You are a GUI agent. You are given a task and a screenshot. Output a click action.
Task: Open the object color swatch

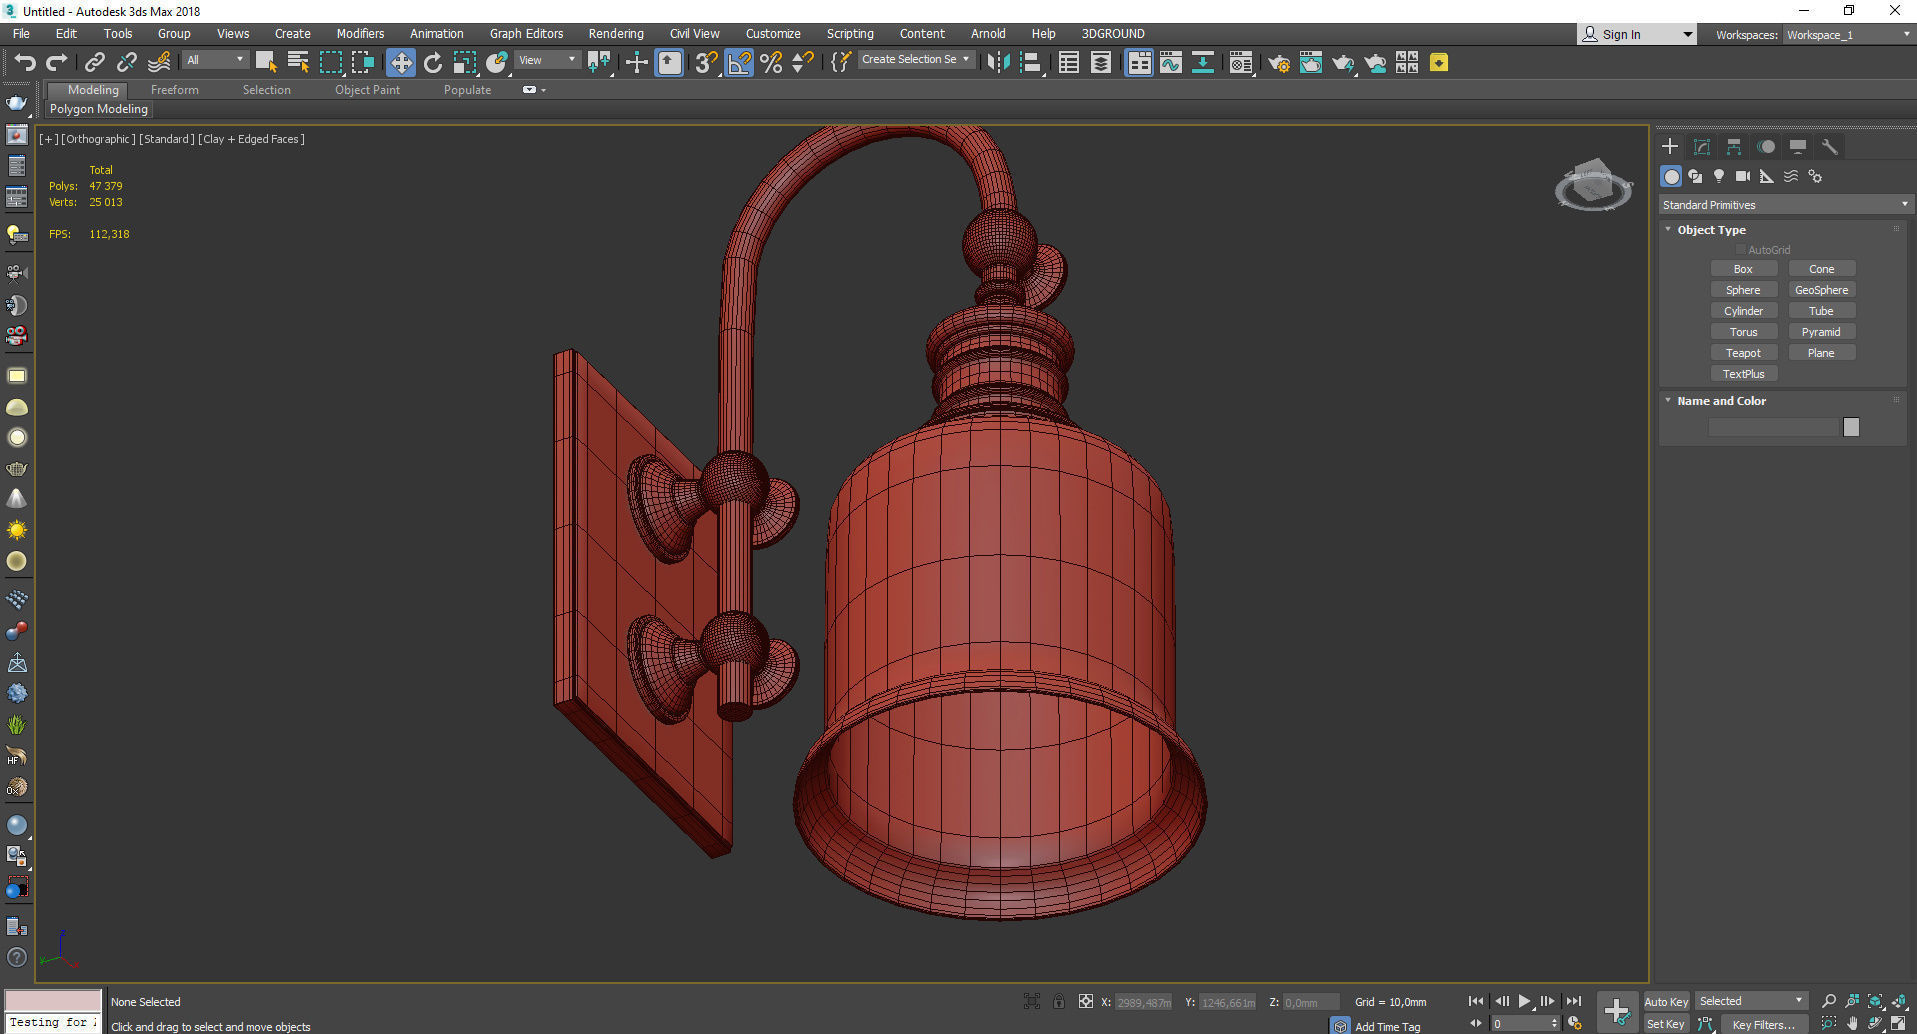(x=1851, y=427)
